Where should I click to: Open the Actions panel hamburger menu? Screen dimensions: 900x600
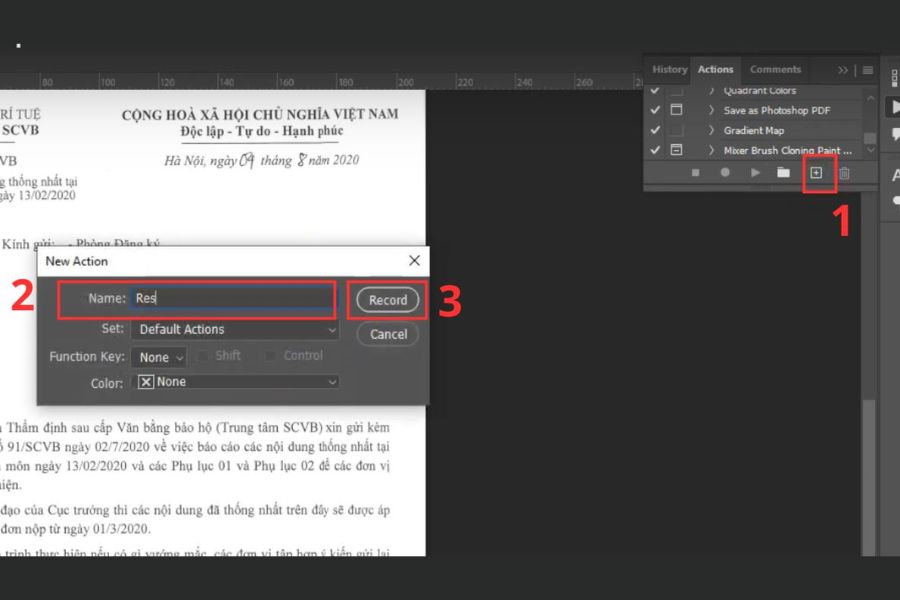point(867,70)
